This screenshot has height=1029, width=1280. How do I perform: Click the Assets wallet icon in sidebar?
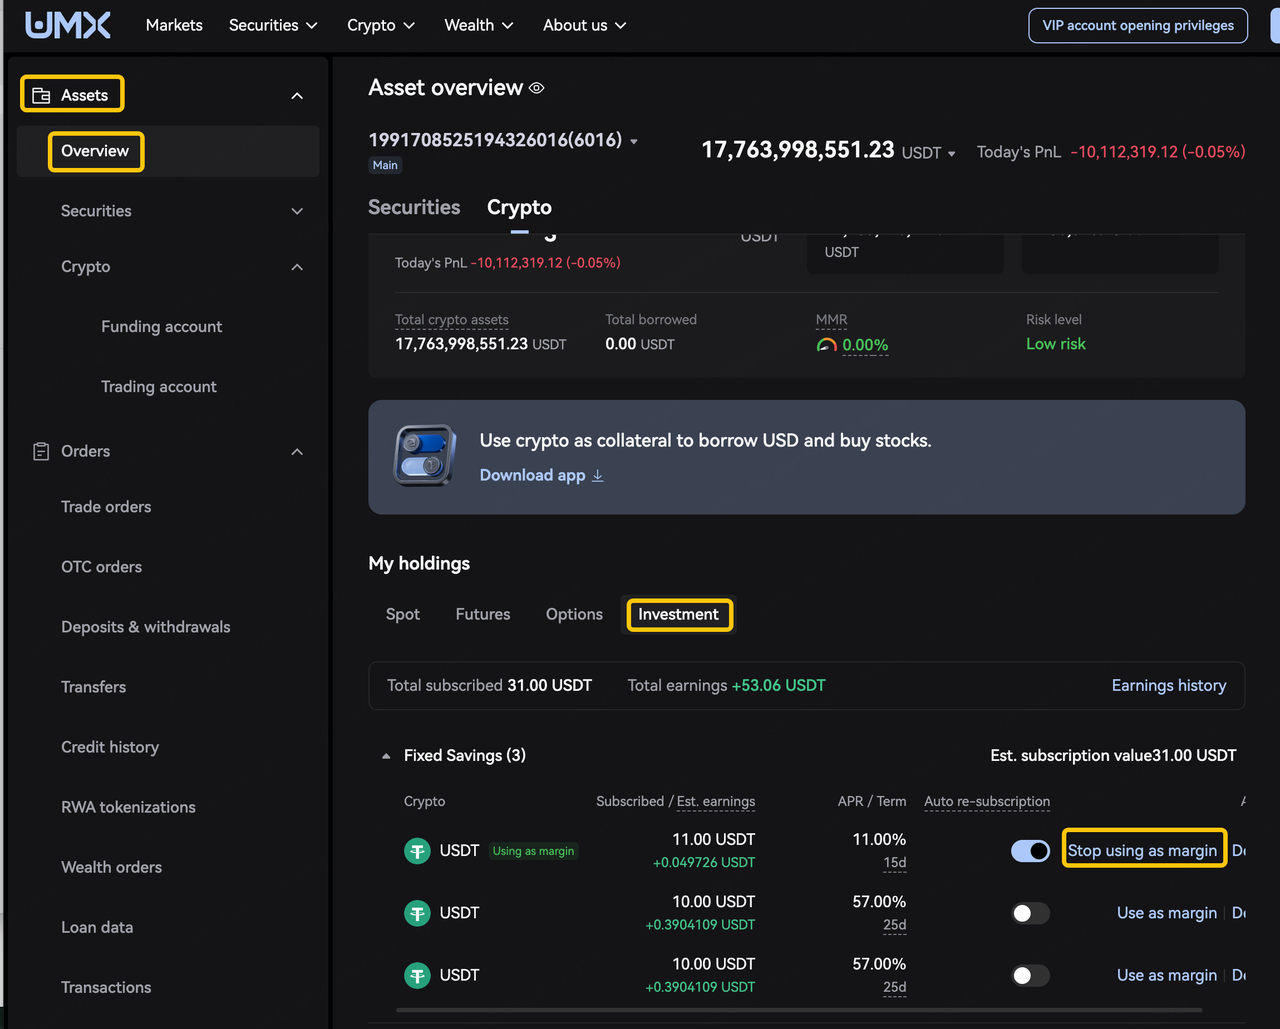pyautogui.click(x=41, y=96)
